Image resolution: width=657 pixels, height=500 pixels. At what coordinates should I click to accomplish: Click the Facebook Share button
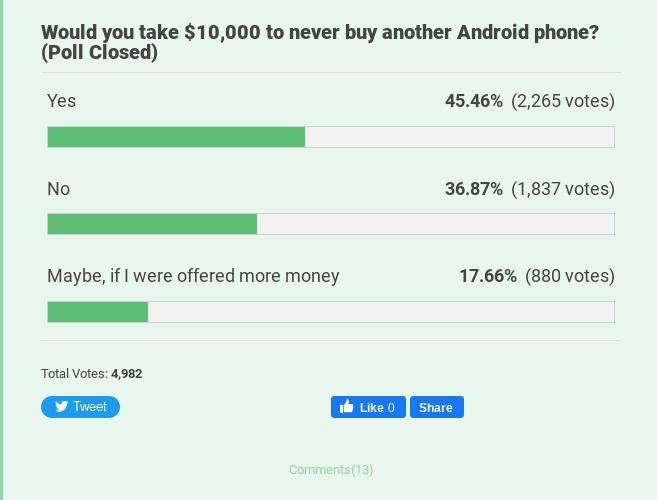(x=437, y=407)
